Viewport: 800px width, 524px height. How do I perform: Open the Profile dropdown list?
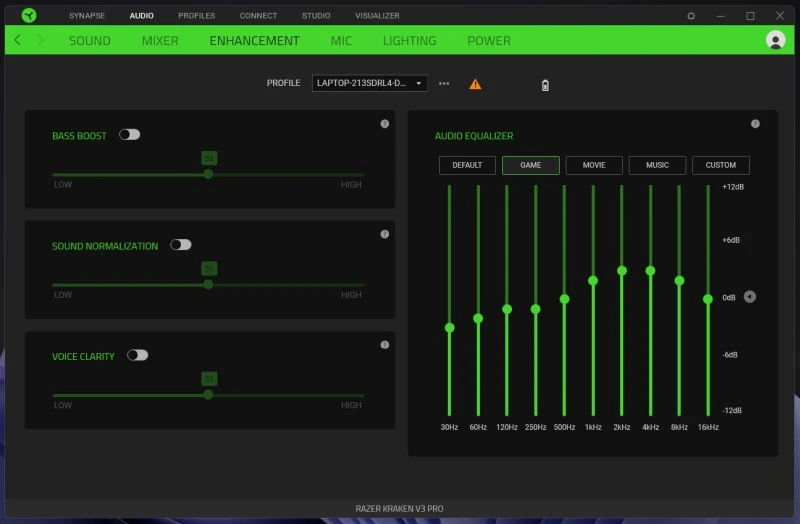pyautogui.click(x=370, y=83)
